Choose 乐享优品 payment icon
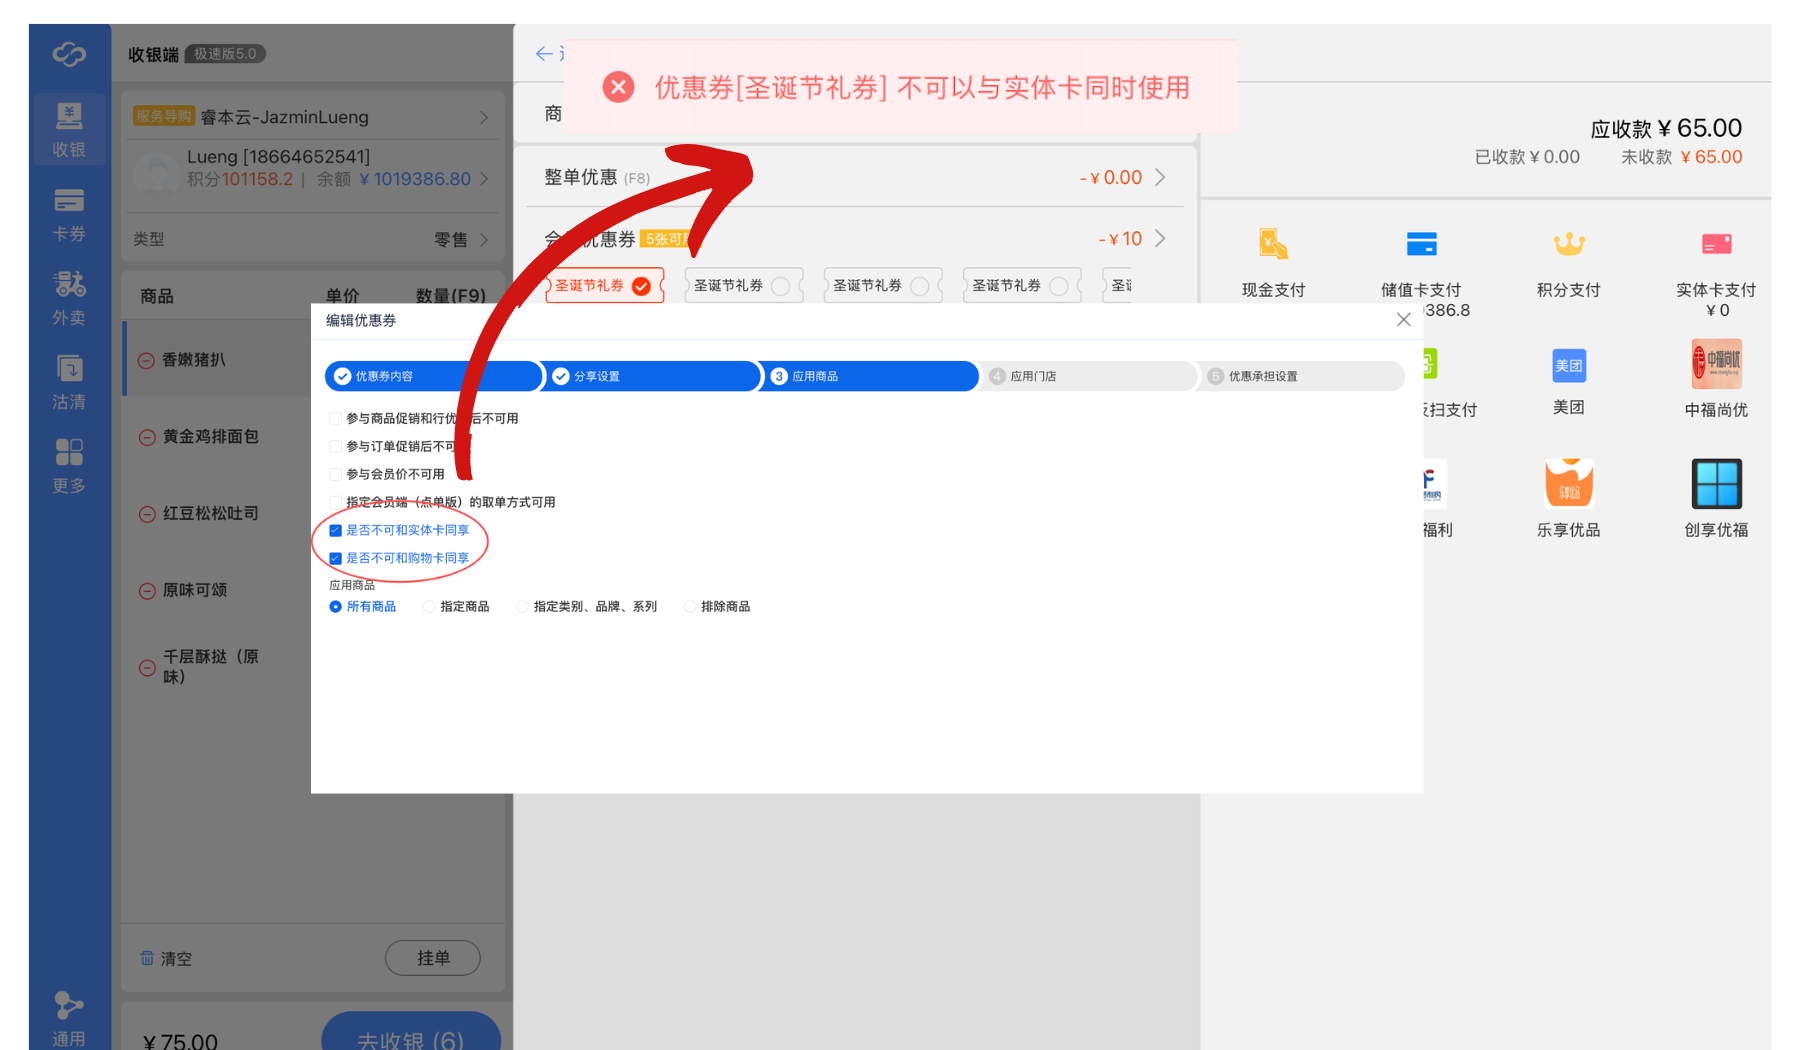1800x1050 pixels. click(1568, 485)
